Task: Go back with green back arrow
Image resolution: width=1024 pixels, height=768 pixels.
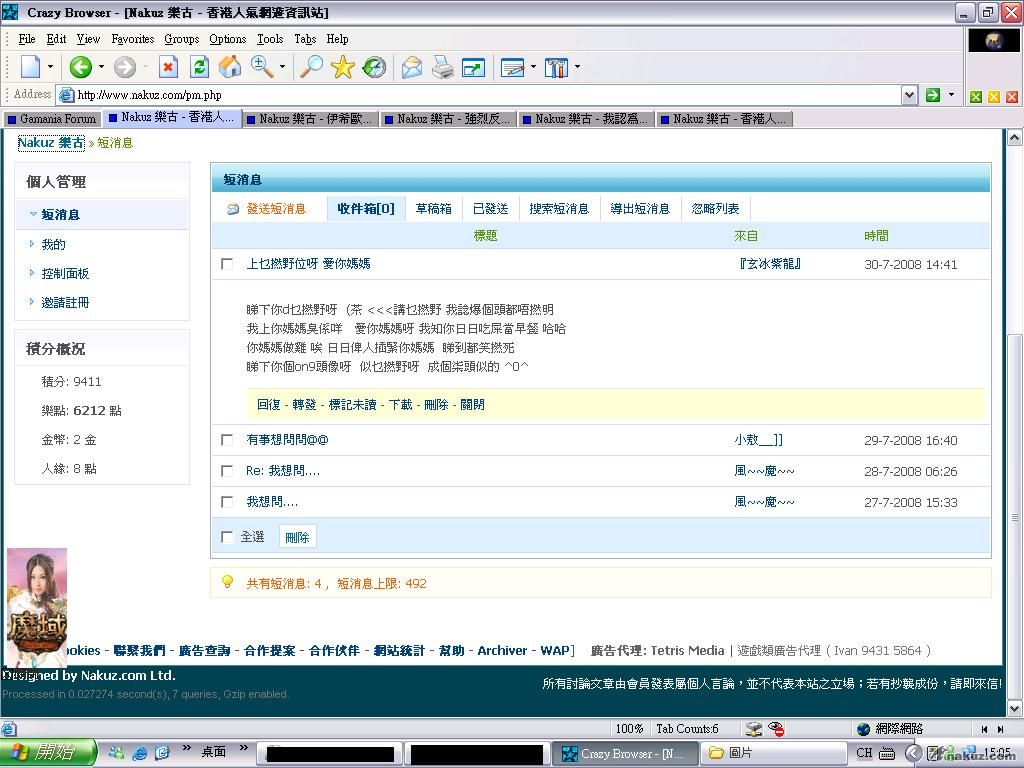Action: click(x=80, y=67)
